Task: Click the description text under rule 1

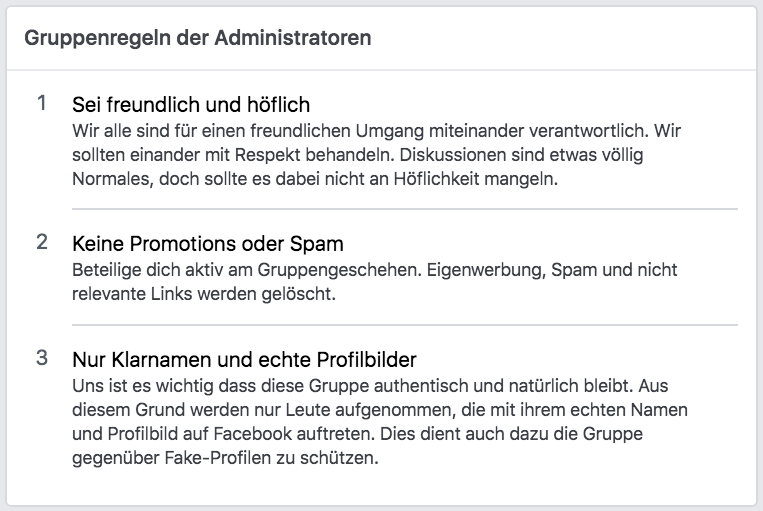Action: 376,155
